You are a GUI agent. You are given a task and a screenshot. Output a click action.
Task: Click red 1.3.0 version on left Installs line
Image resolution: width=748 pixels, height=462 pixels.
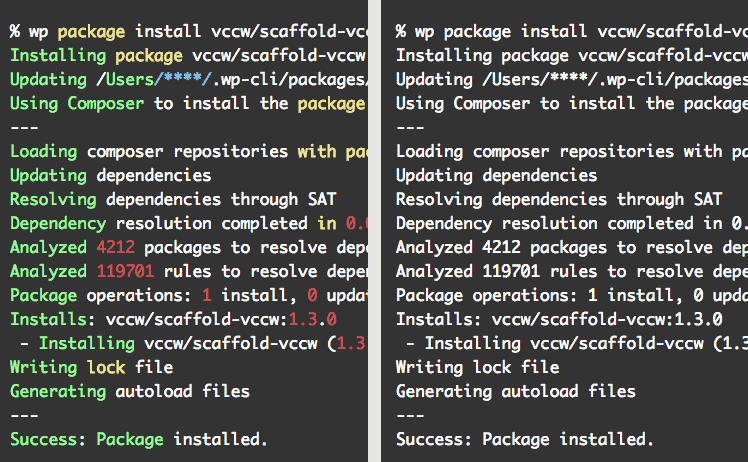point(312,319)
